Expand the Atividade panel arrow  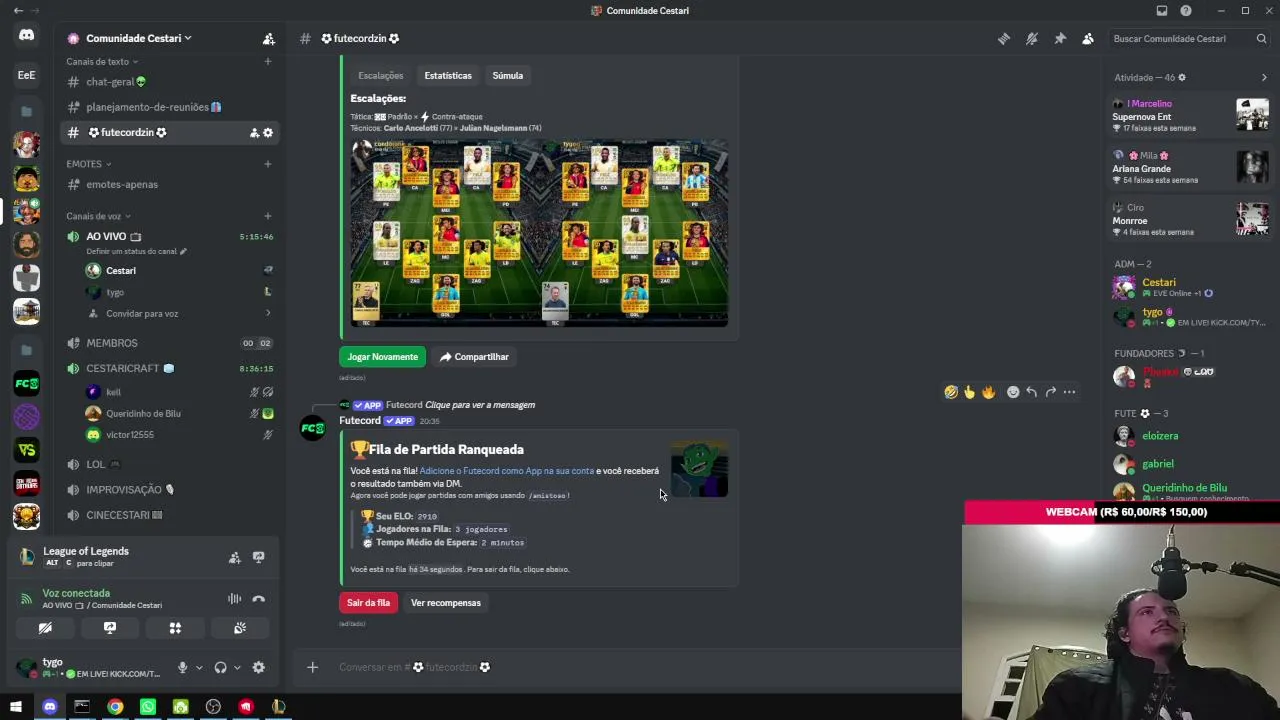click(x=1264, y=77)
